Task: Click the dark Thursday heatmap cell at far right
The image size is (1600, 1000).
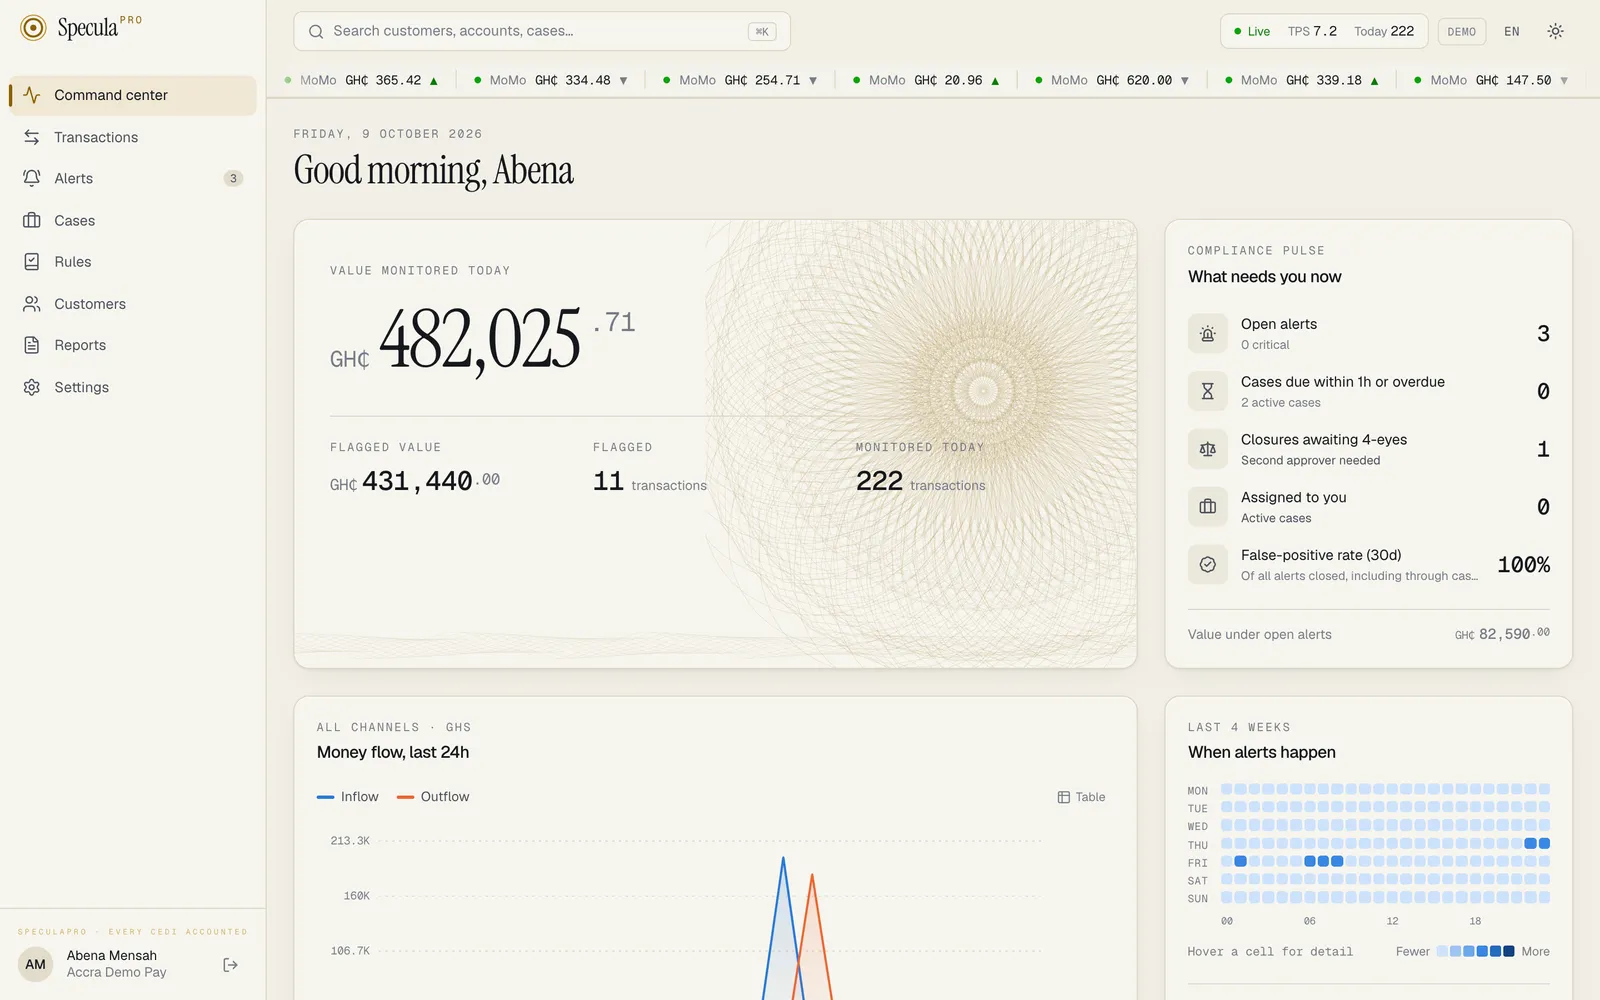Action: point(1544,843)
